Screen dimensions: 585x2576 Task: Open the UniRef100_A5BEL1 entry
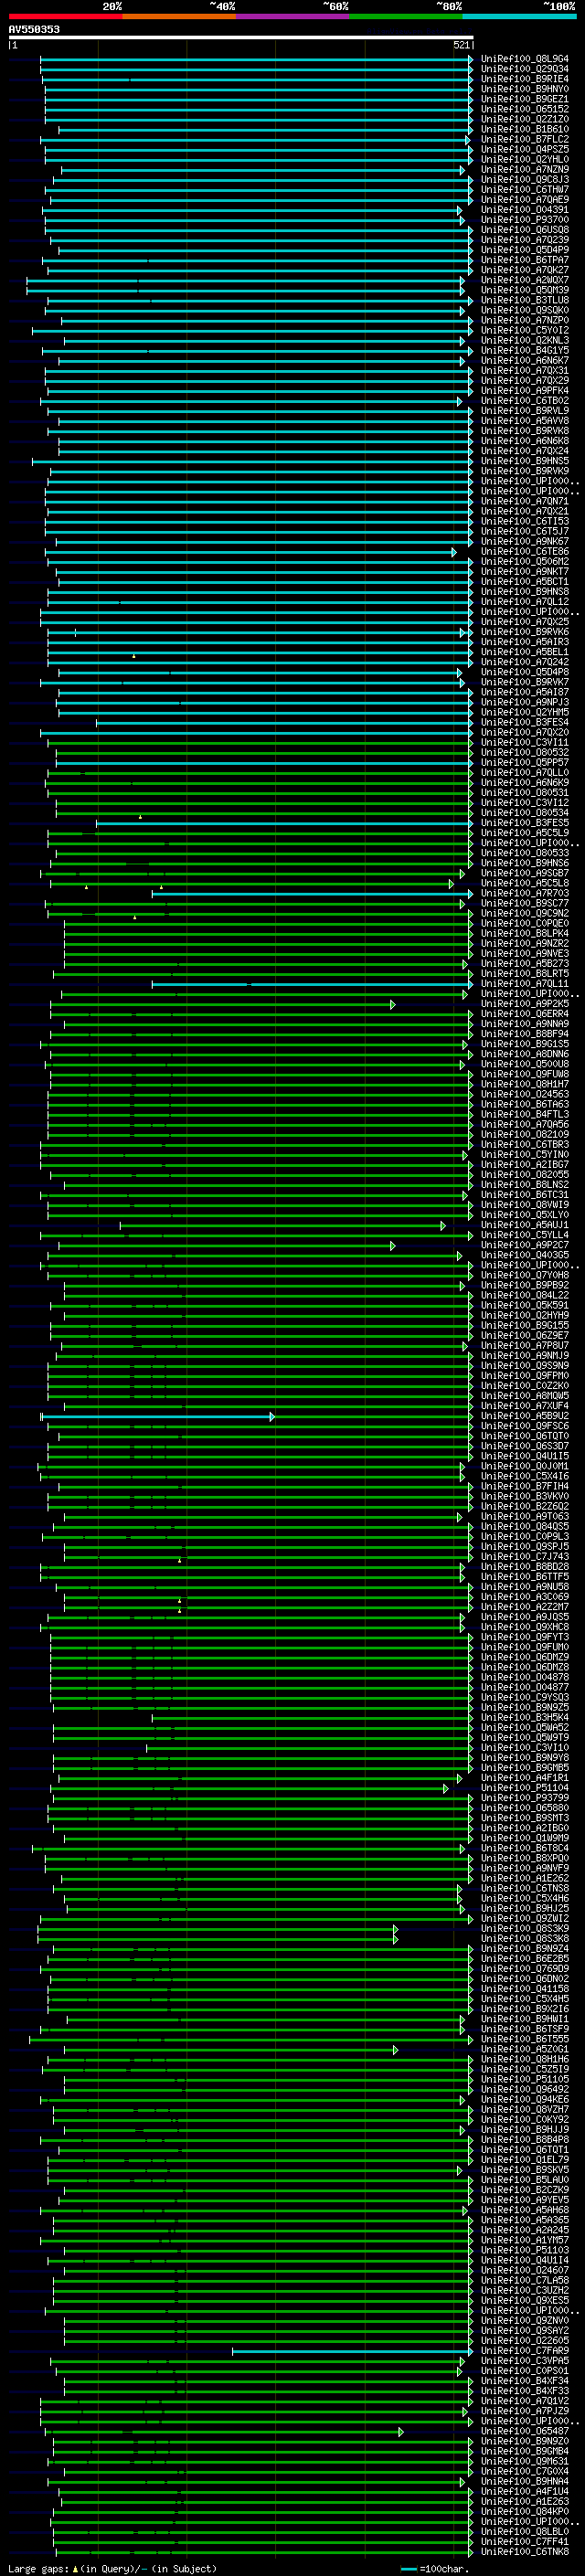(525, 652)
